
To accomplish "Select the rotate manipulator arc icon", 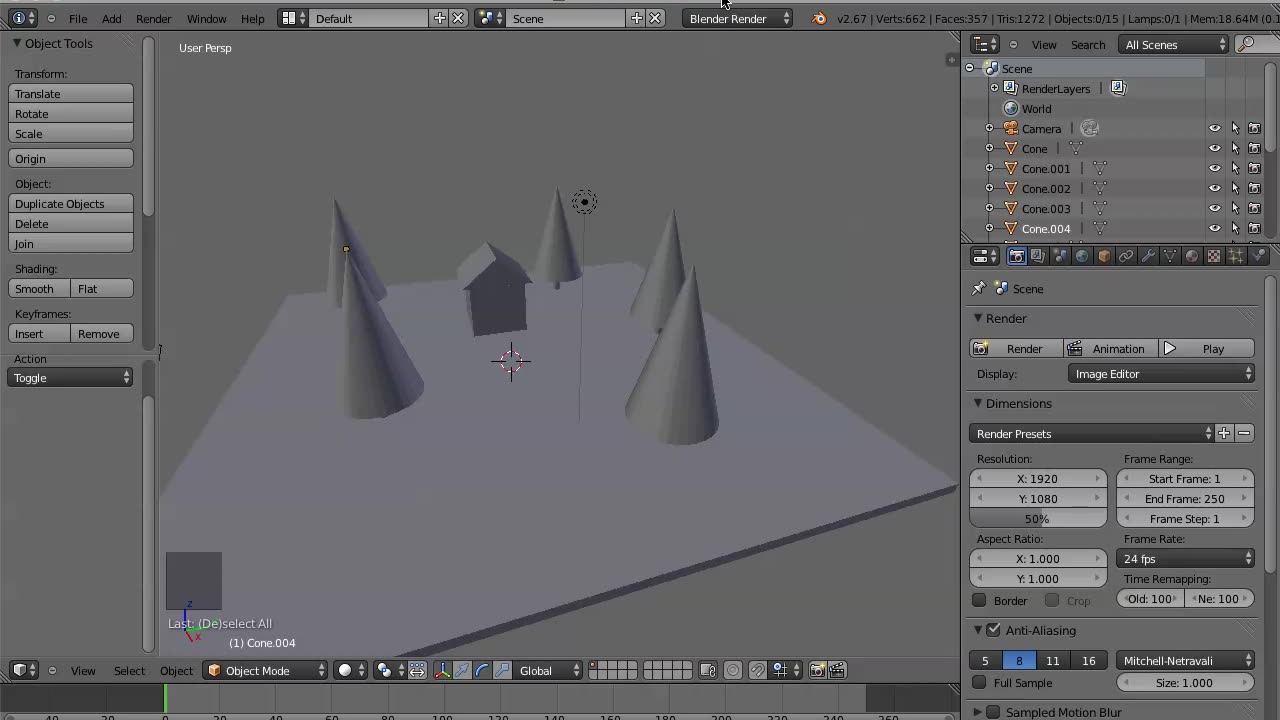I will [482, 670].
